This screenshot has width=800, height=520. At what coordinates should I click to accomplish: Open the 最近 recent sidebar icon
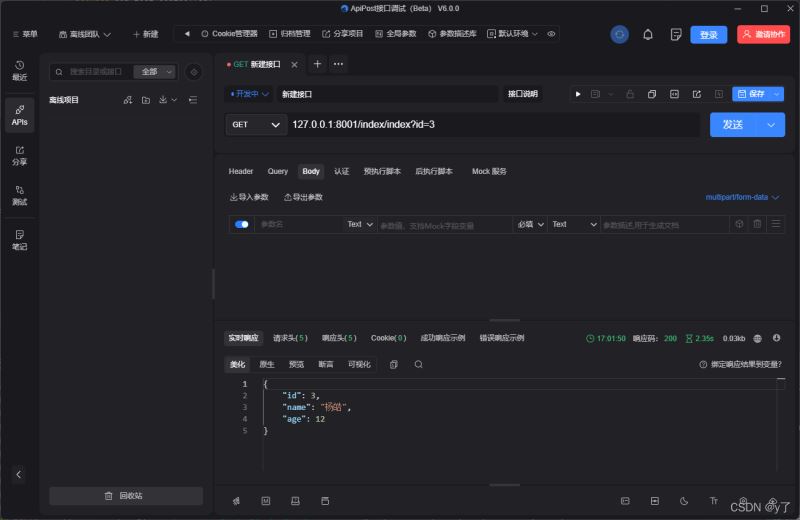(x=19, y=70)
